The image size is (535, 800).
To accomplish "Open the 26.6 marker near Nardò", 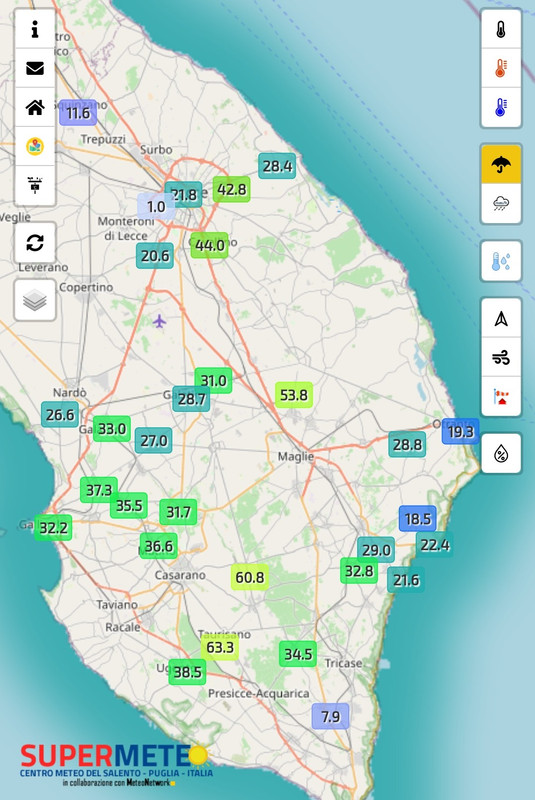I will tap(60, 415).
